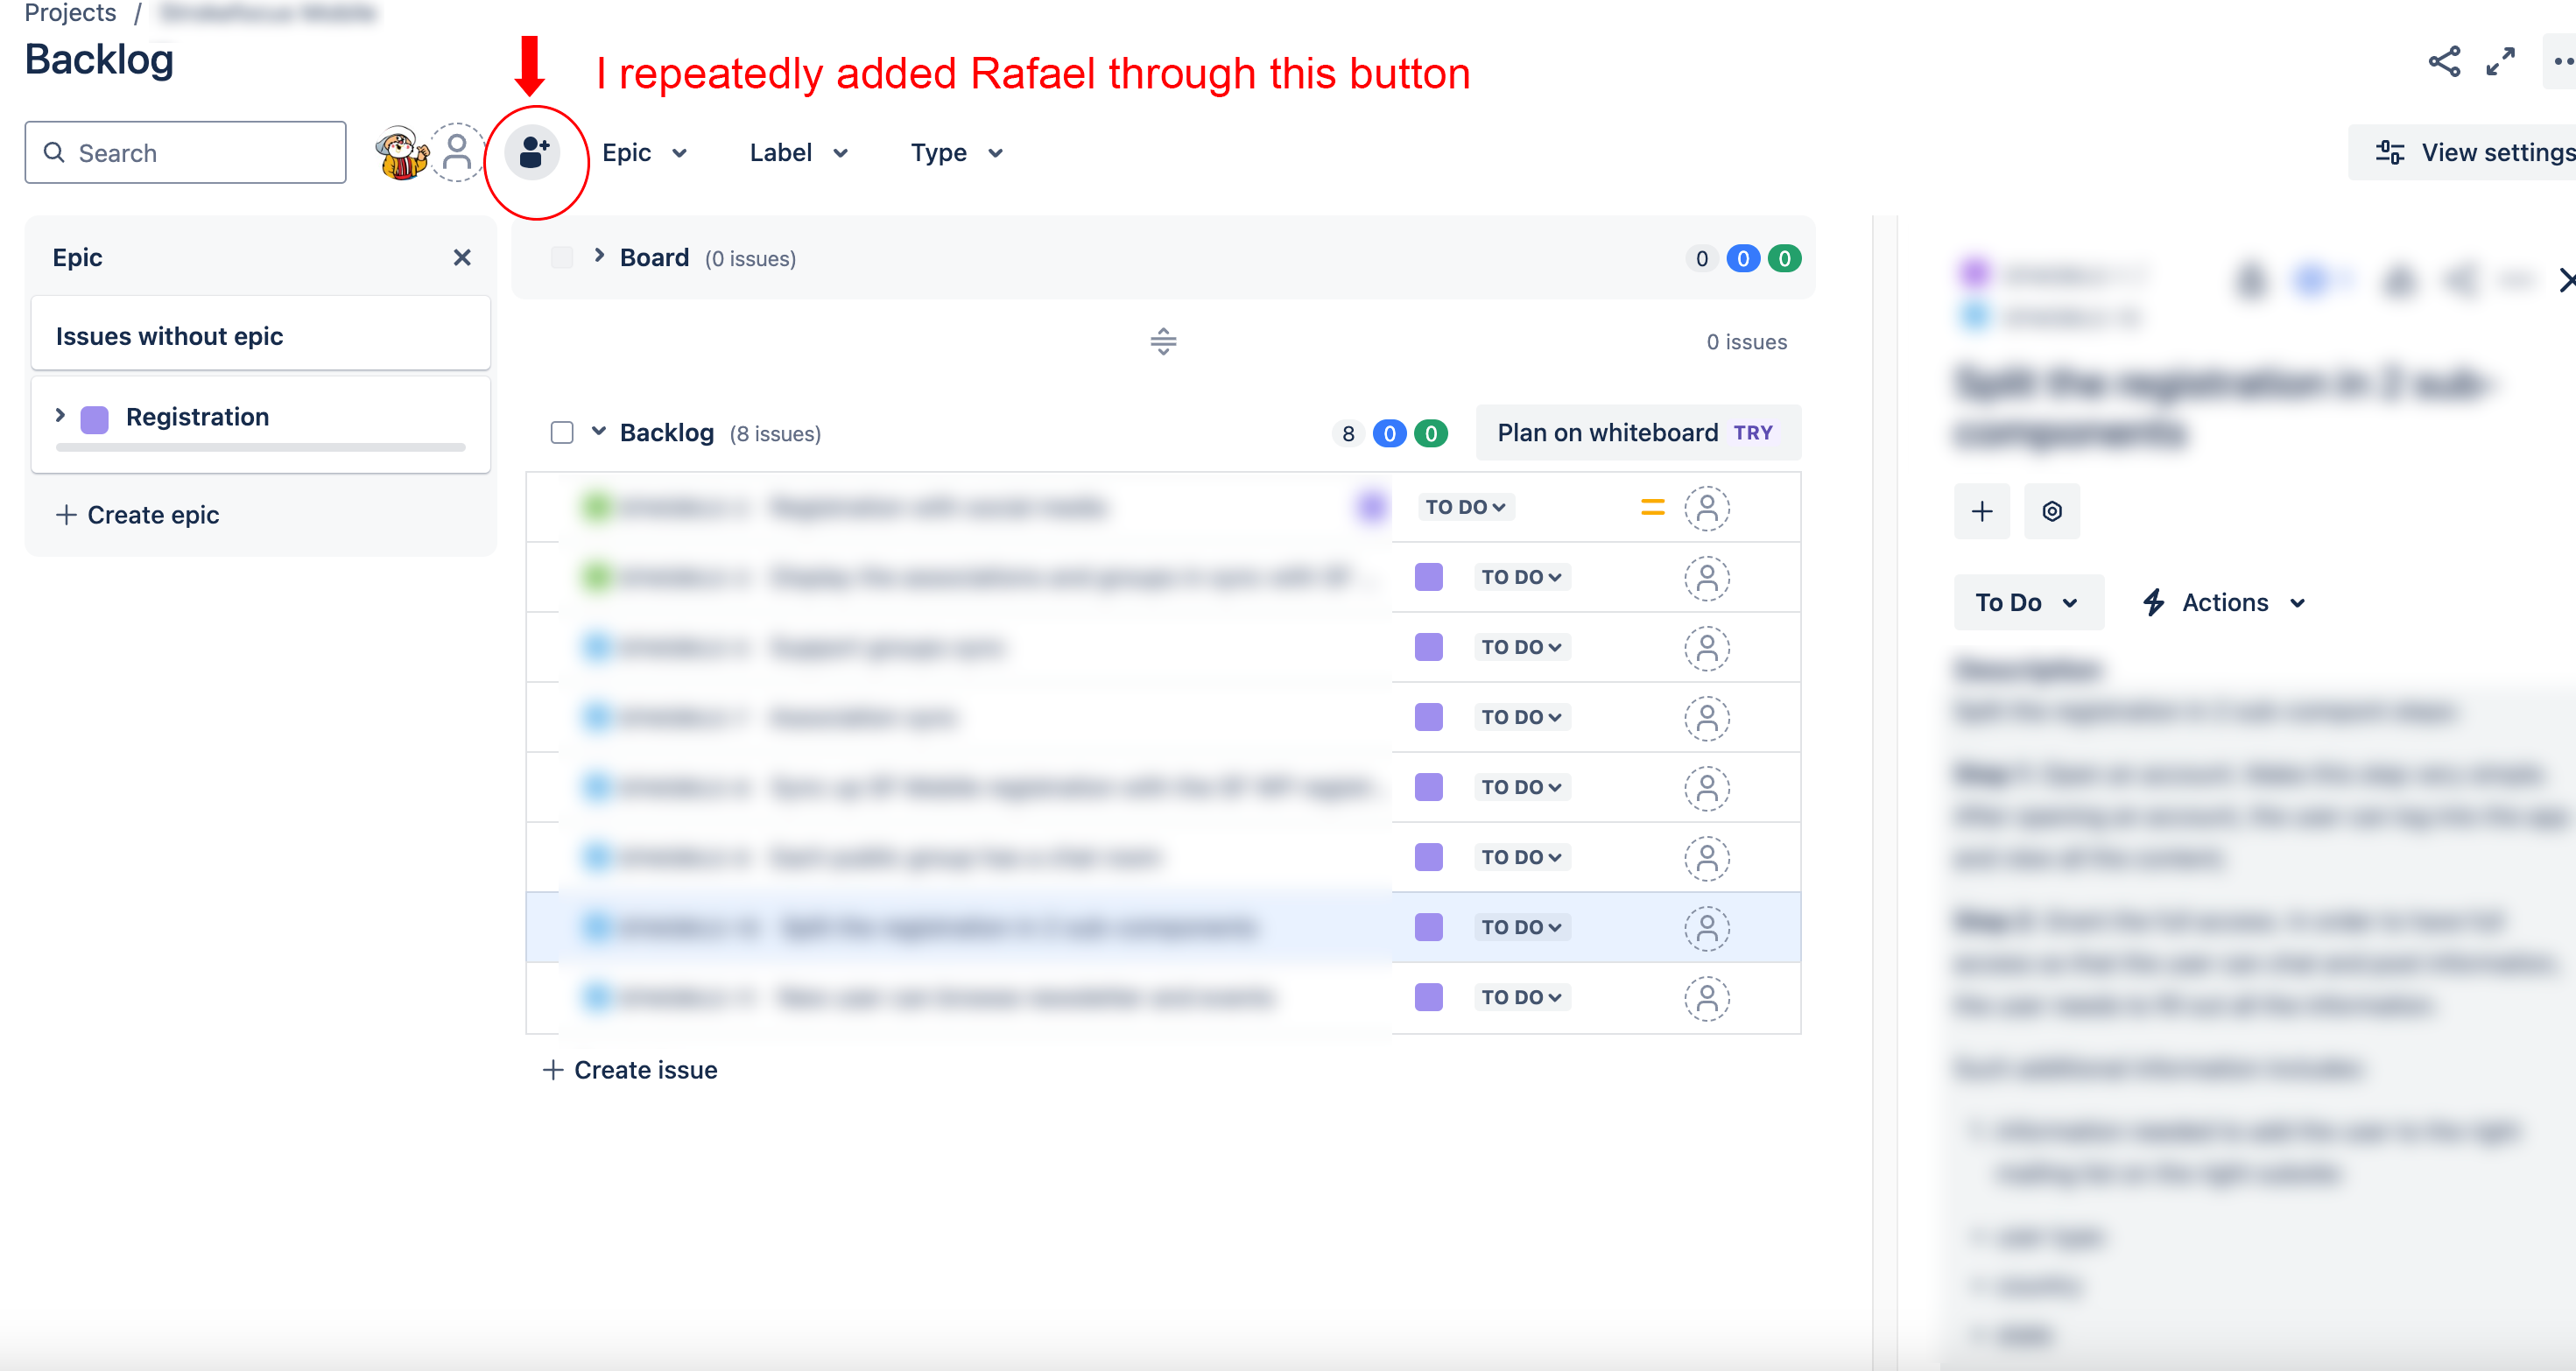Tick the Backlog section checkbox
The width and height of the screenshot is (2576, 1371).
point(562,433)
